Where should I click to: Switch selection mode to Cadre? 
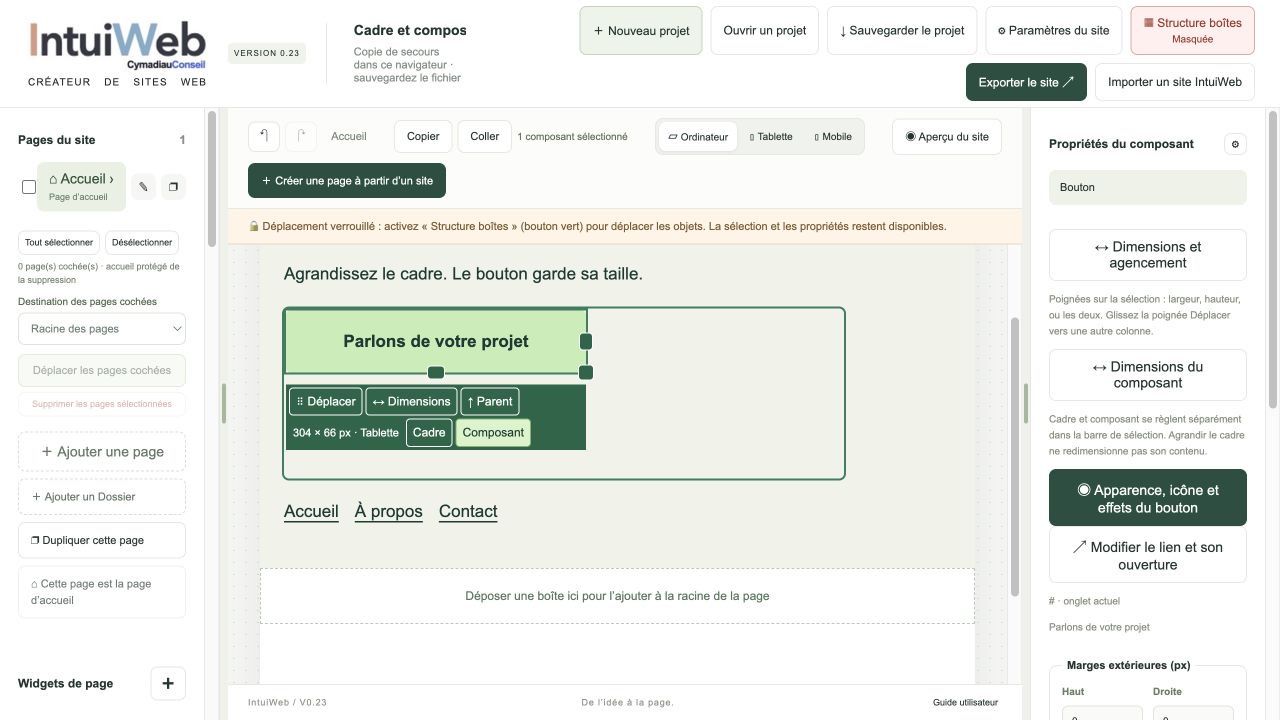[x=429, y=433]
